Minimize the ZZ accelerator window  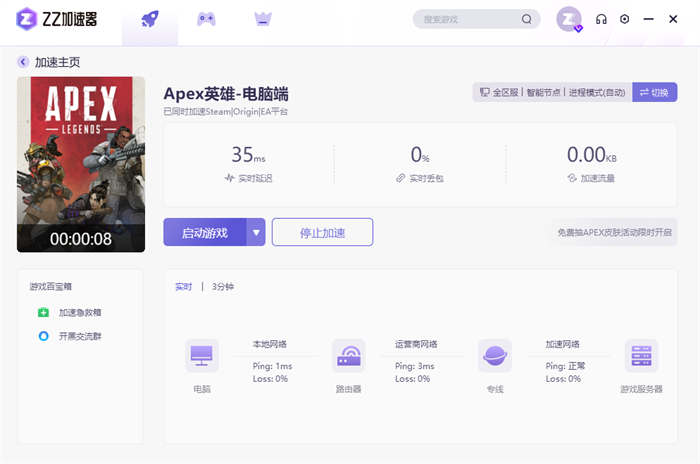649,19
